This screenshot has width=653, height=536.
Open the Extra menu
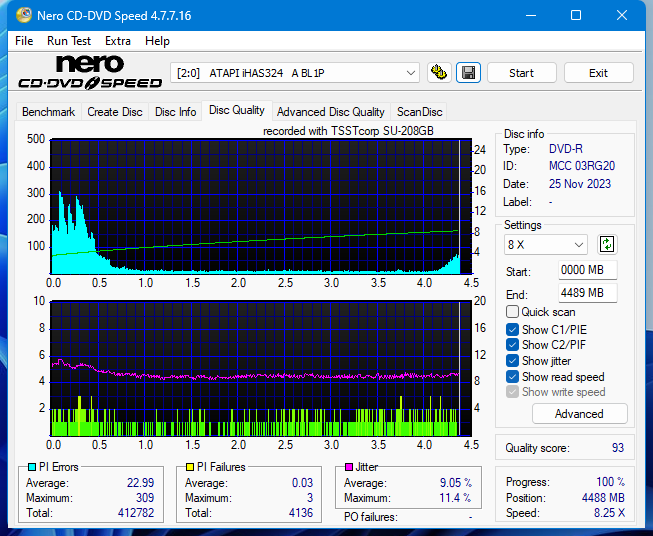point(118,41)
